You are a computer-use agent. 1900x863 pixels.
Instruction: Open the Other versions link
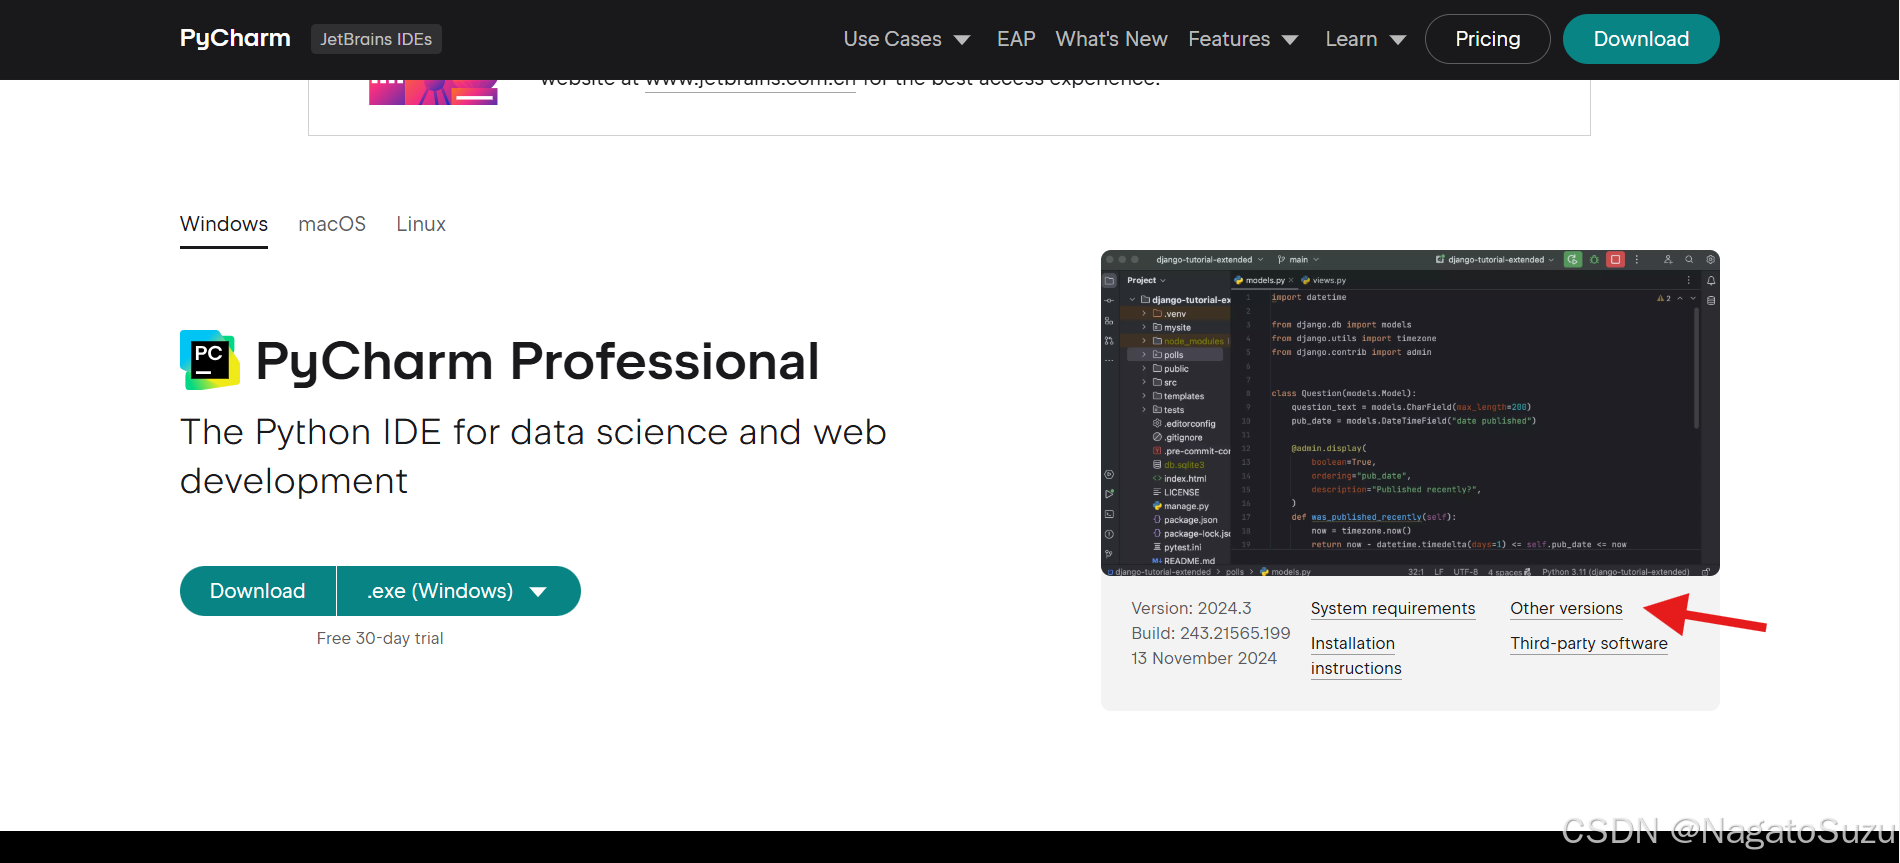point(1566,609)
